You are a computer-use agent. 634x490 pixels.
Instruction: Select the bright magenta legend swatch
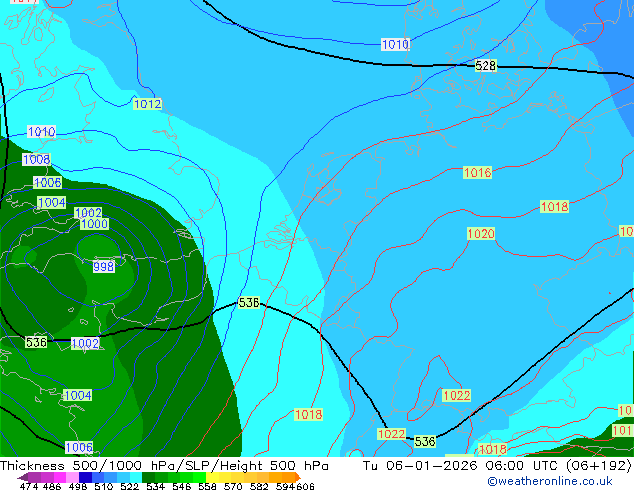pyautogui.click(x=60, y=477)
